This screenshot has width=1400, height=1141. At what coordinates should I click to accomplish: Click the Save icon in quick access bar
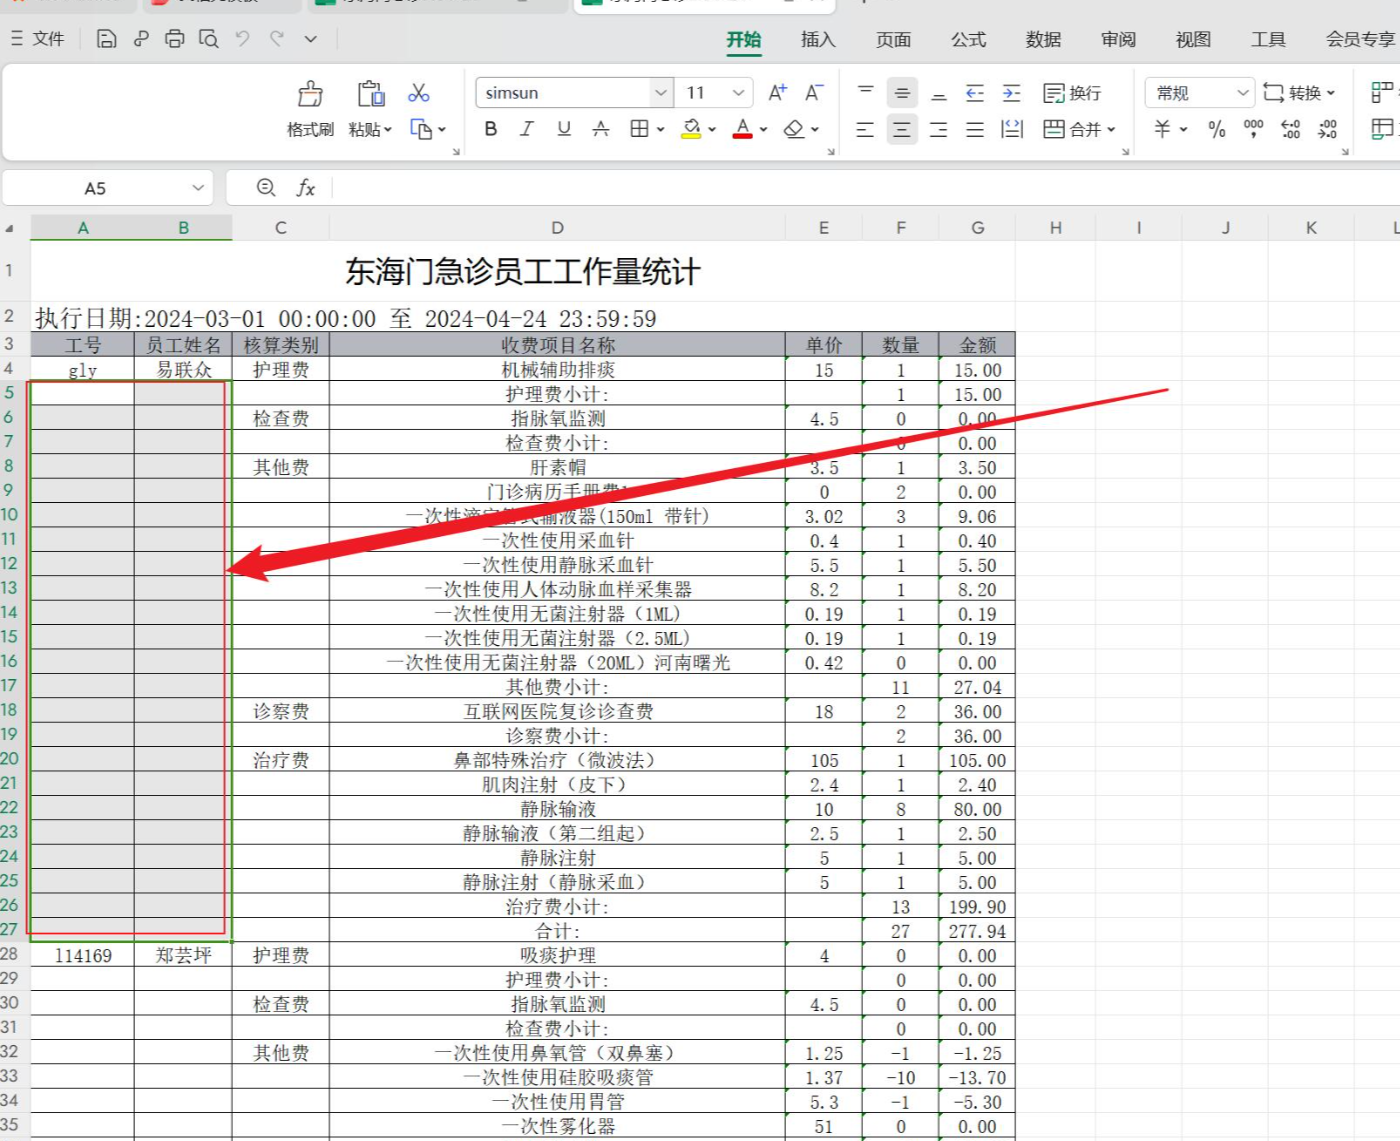(107, 39)
